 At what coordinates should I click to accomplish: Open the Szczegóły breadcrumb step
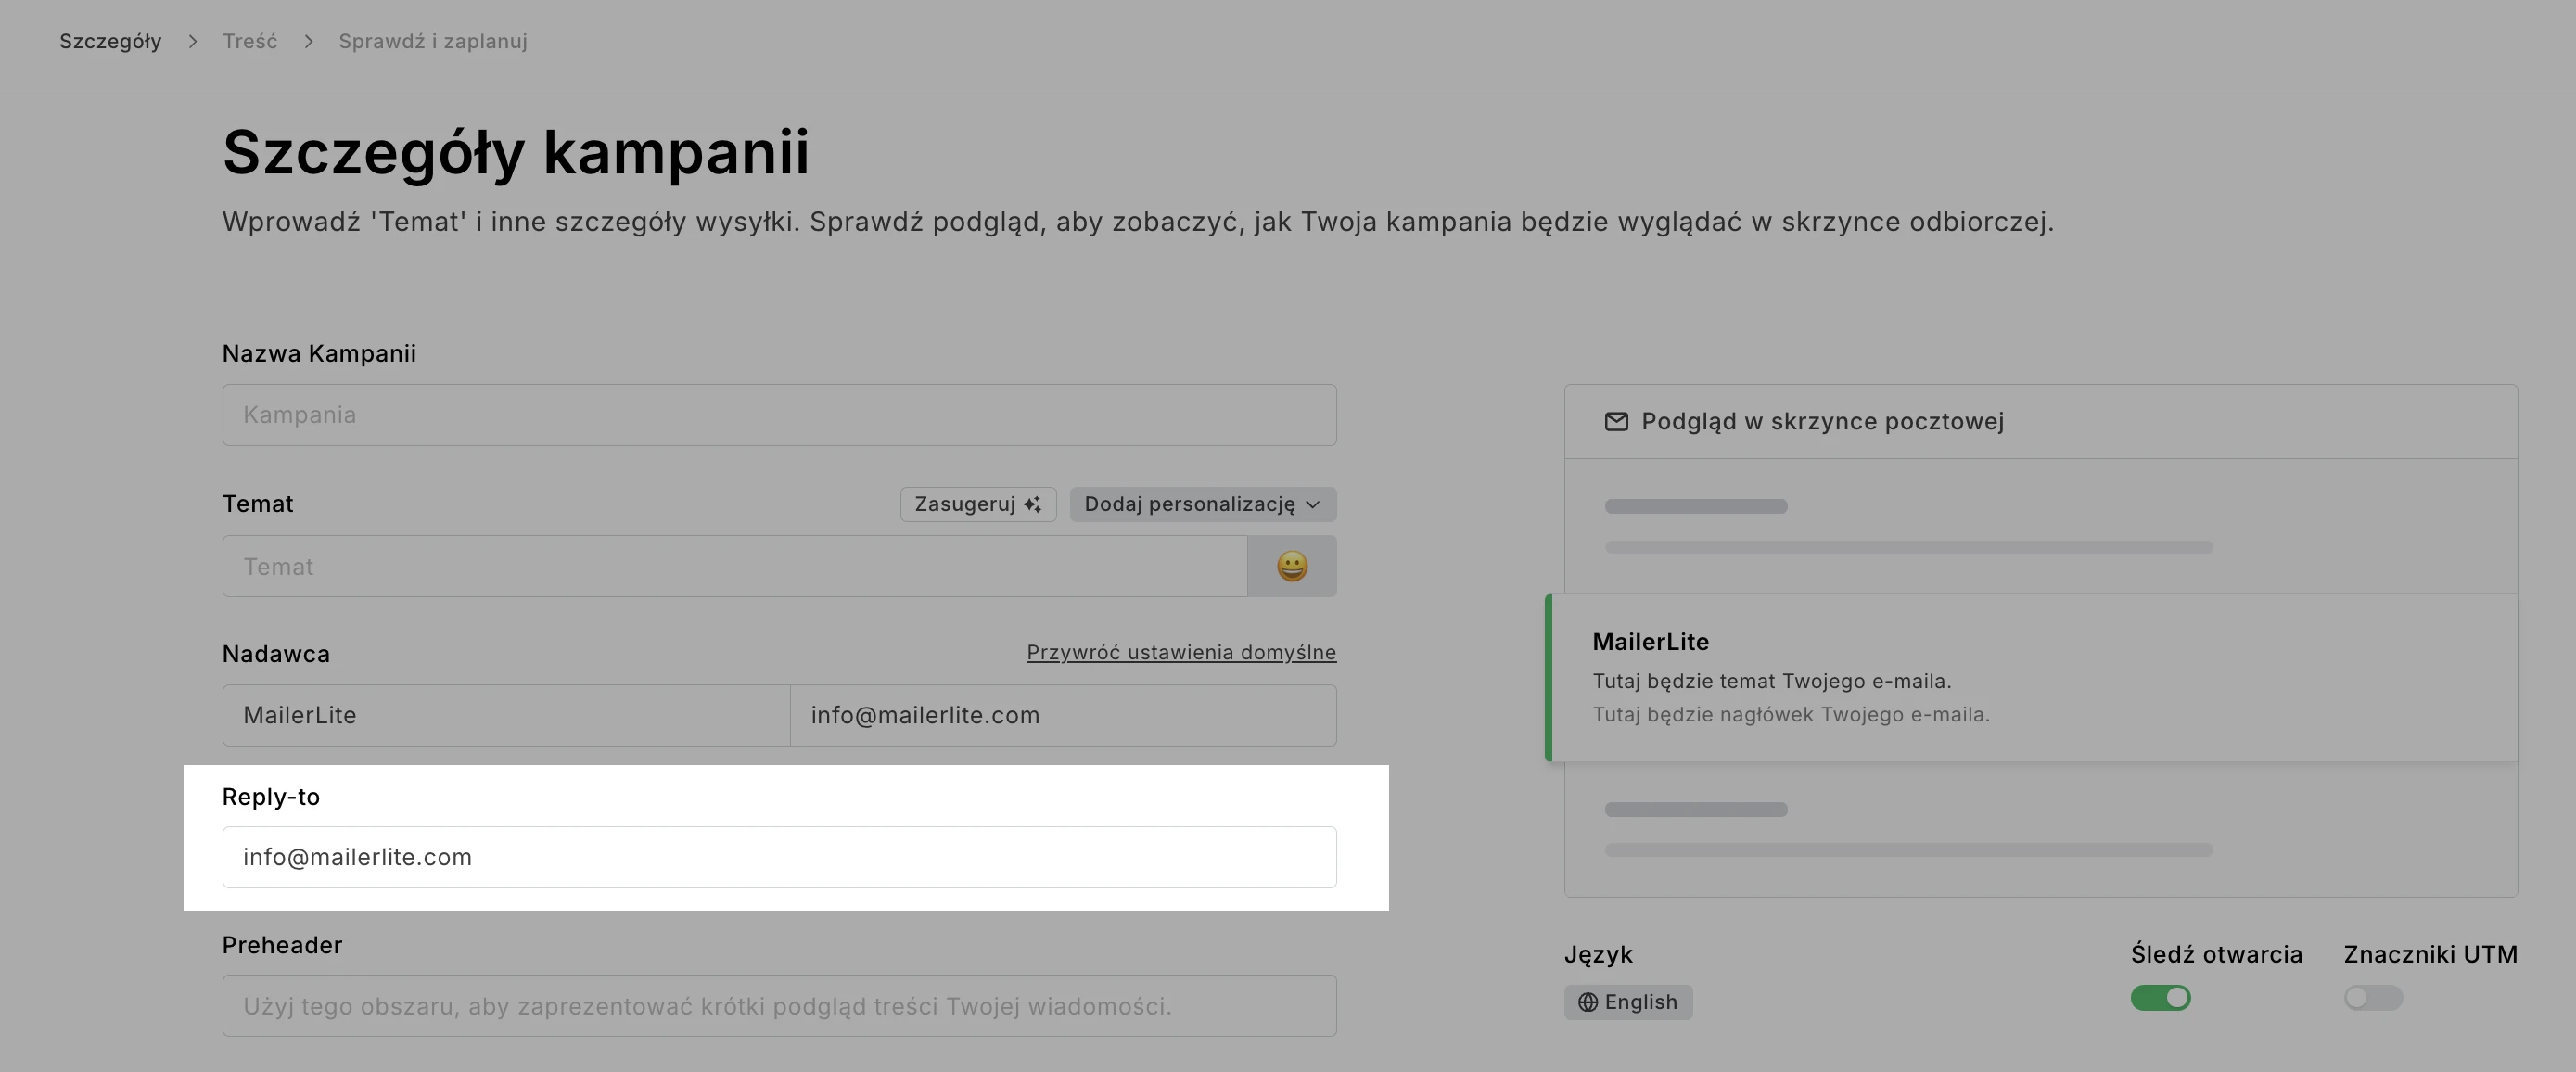110,41
